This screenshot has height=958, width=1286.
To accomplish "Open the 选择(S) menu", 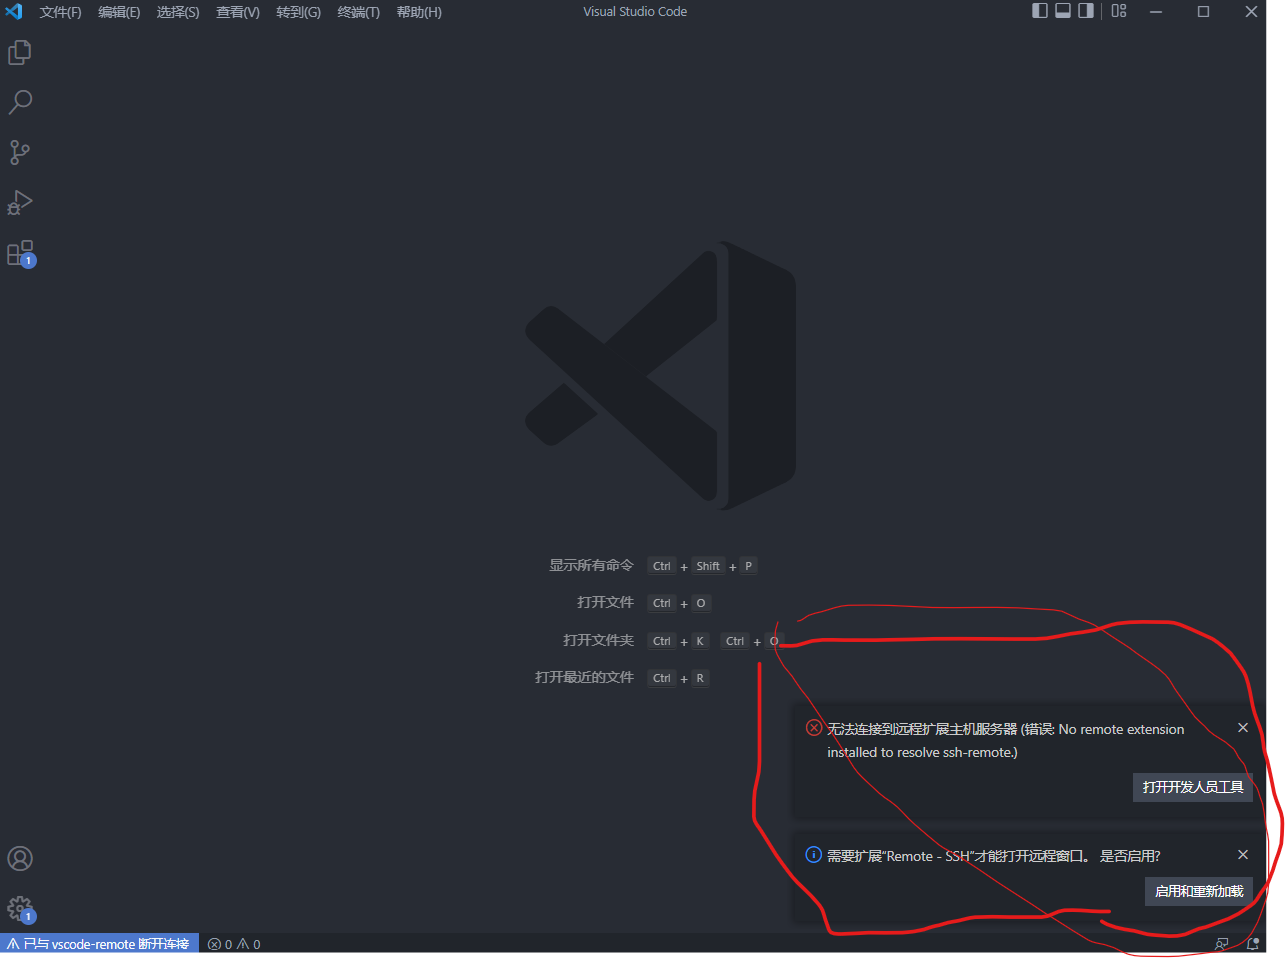I will pyautogui.click(x=178, y=12).
